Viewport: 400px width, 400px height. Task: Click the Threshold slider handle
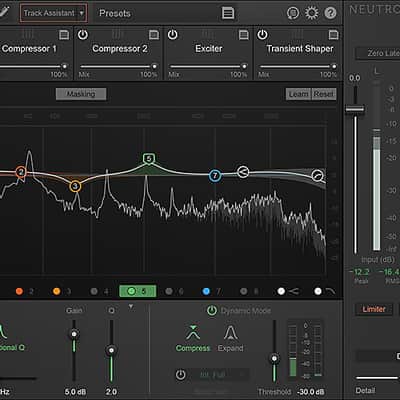(x=274, y=359)
